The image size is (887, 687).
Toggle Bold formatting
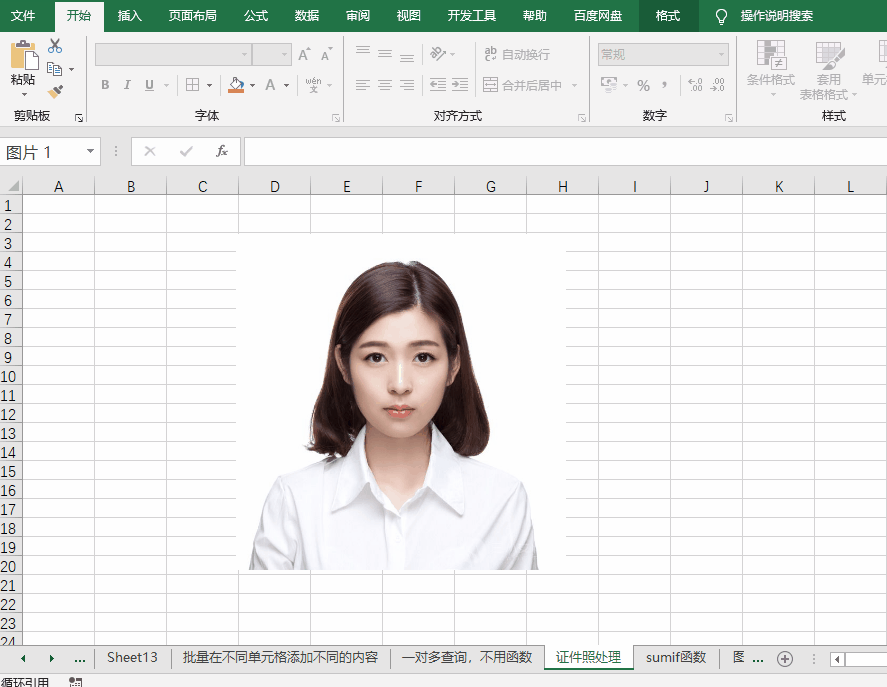[105, 85]
